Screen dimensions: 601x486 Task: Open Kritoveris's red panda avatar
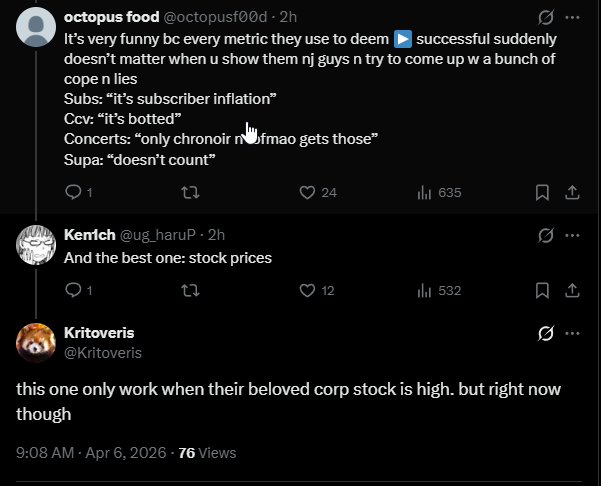coord(36,343)
